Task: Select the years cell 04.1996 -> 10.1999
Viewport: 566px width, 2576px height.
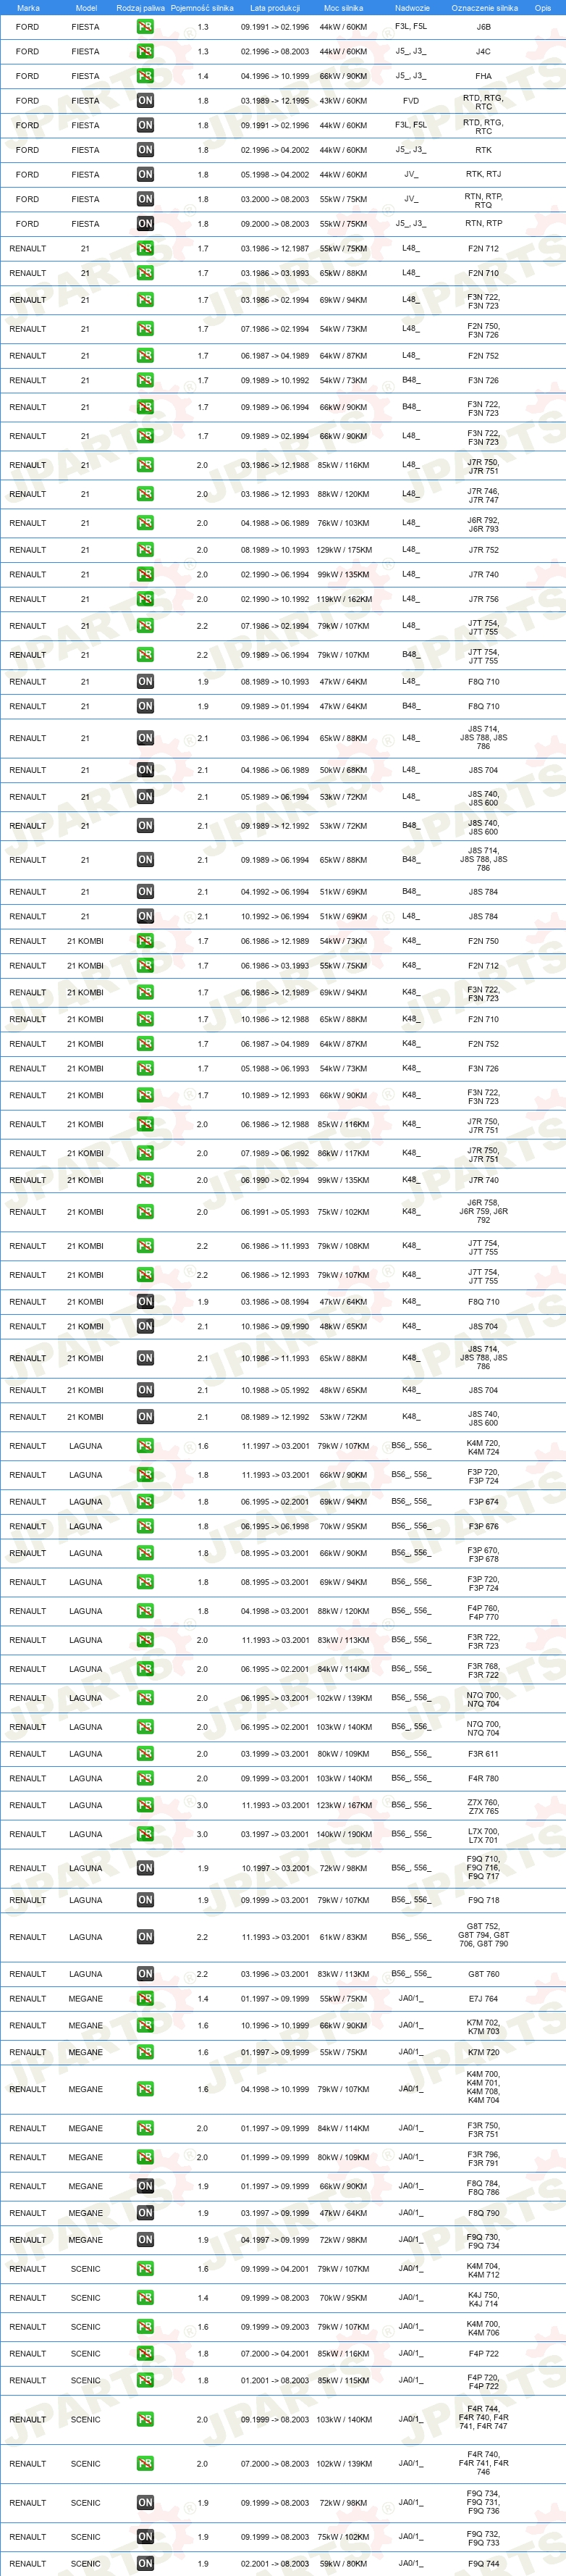Action: click(275, 76)
